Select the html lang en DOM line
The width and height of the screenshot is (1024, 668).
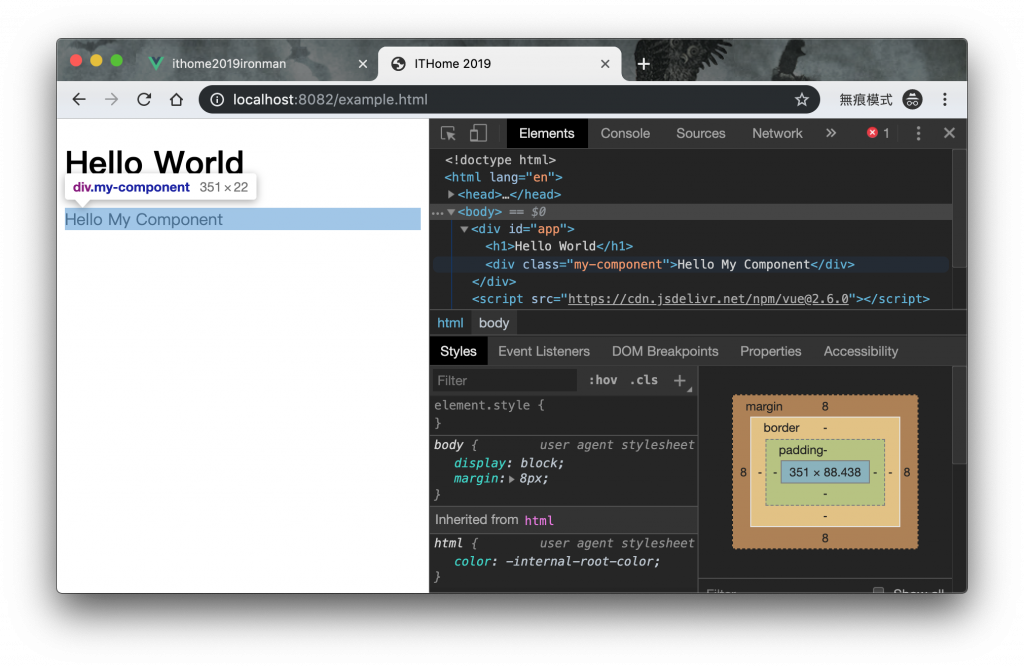tap(504, 177)
